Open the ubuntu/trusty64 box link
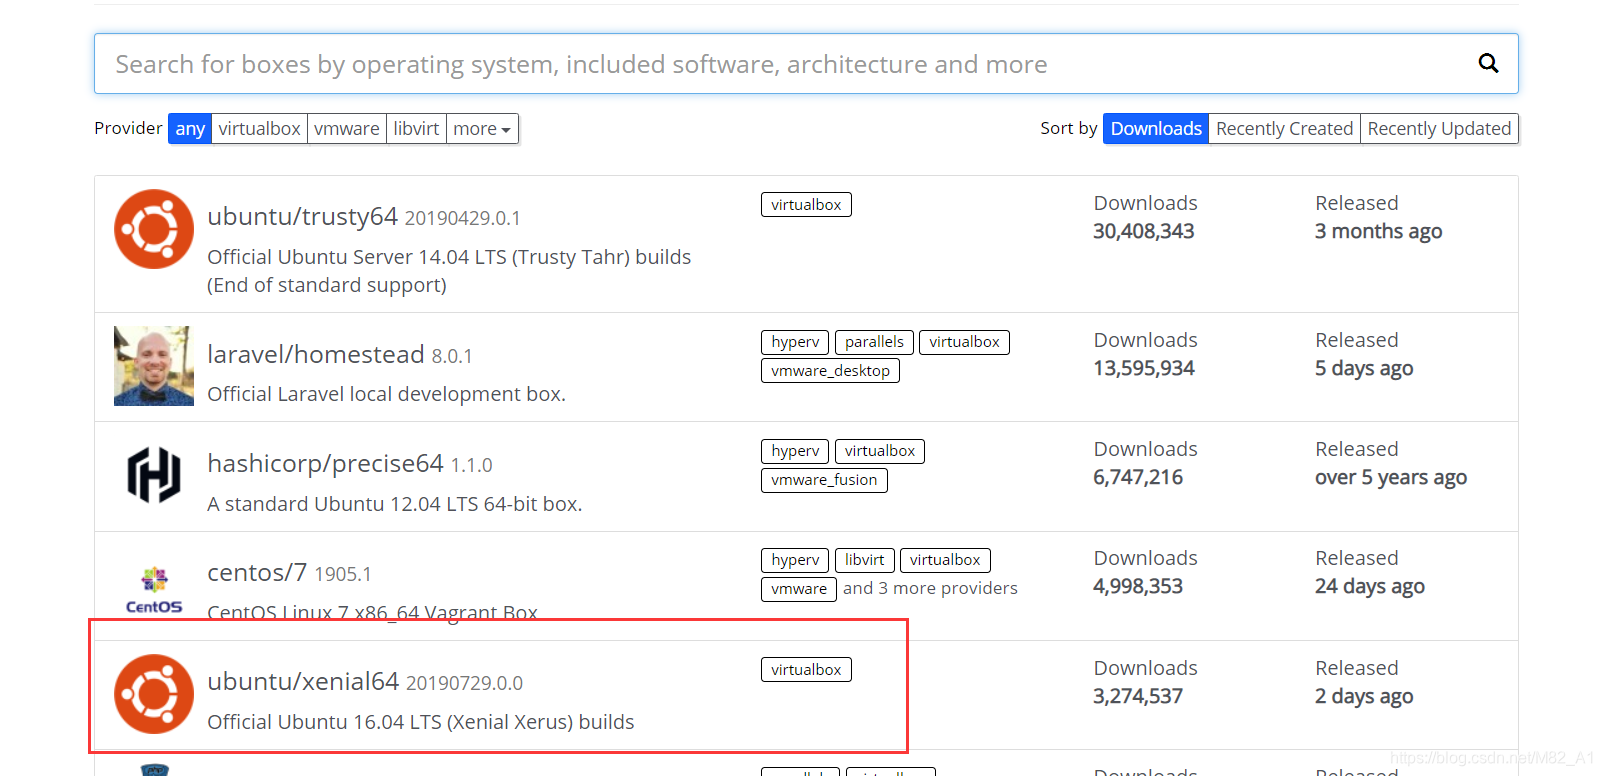The image size is (1602, 776). [302, 216]
